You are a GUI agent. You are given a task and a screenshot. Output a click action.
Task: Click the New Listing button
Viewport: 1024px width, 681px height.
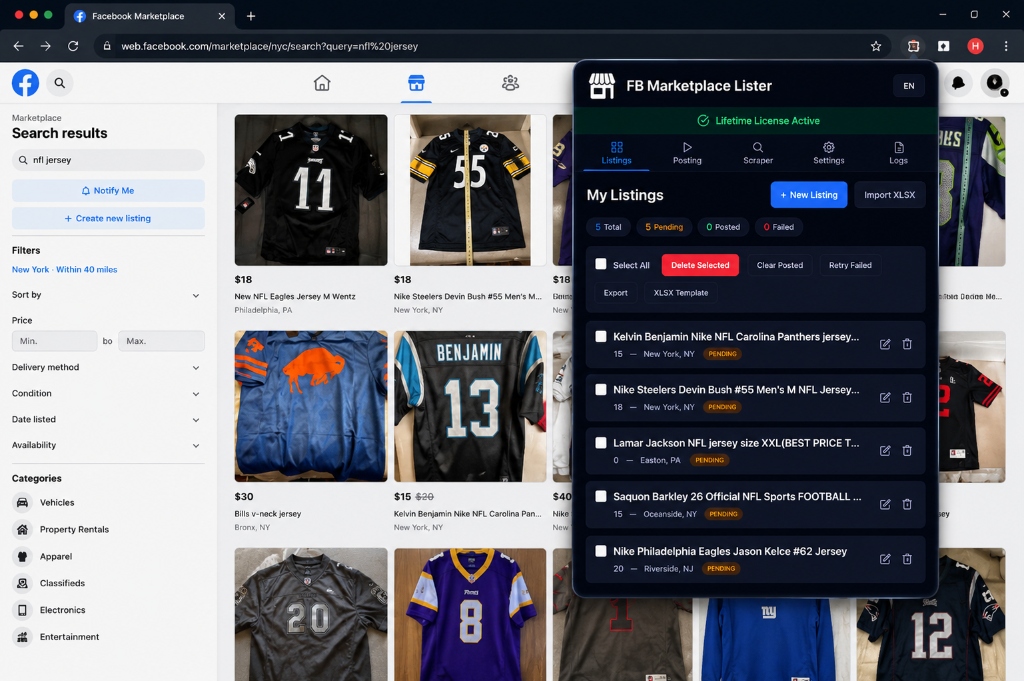pos(808,195)
